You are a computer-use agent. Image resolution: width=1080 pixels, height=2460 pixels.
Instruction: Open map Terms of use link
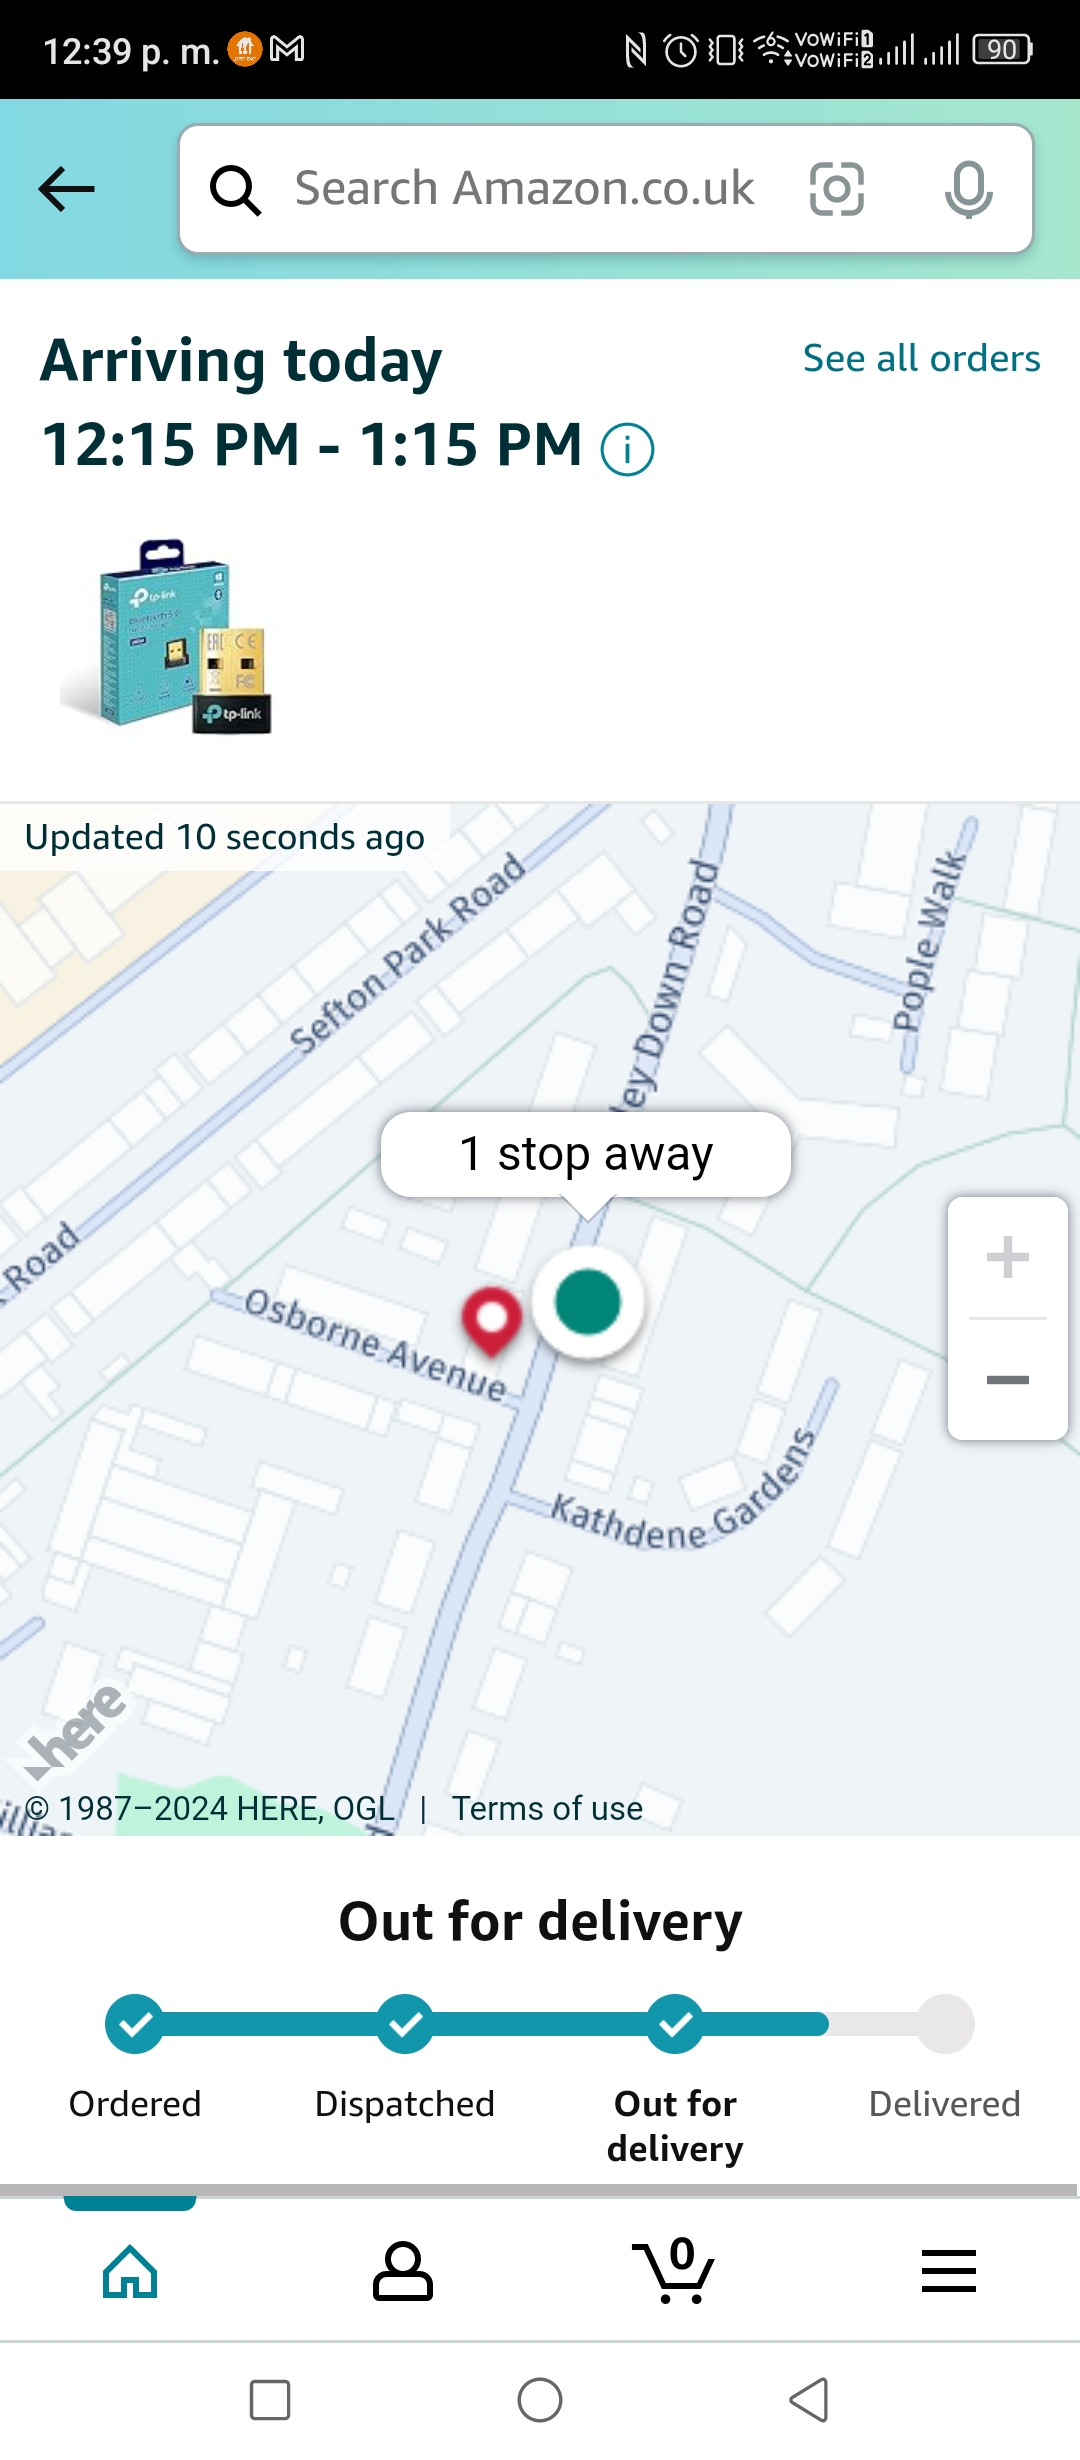point(547,1808)
